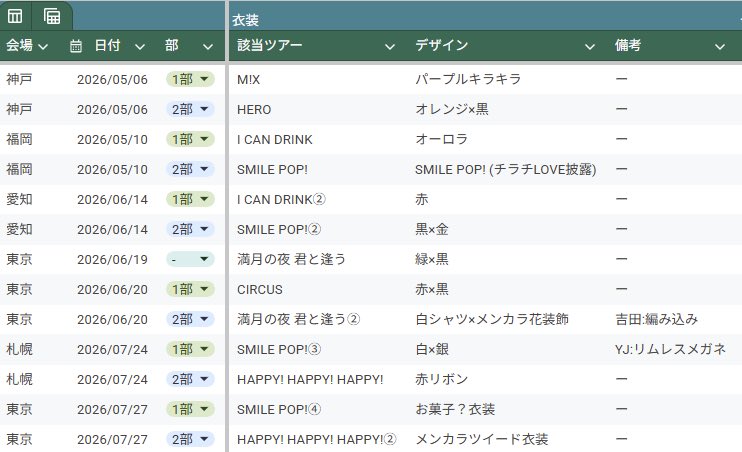Select the cell 'オーロラ'

tap(442, 139)
